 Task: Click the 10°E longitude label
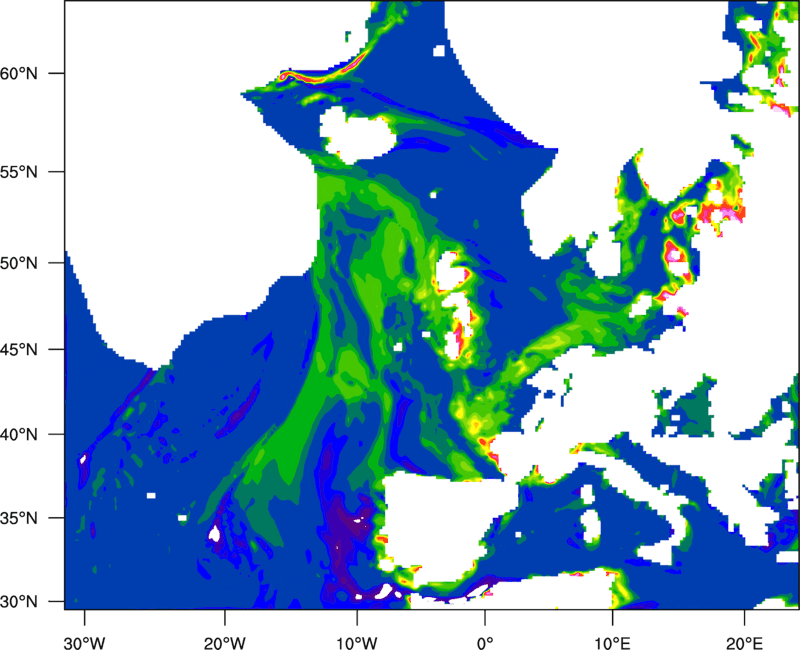click(x=612, y=643)
